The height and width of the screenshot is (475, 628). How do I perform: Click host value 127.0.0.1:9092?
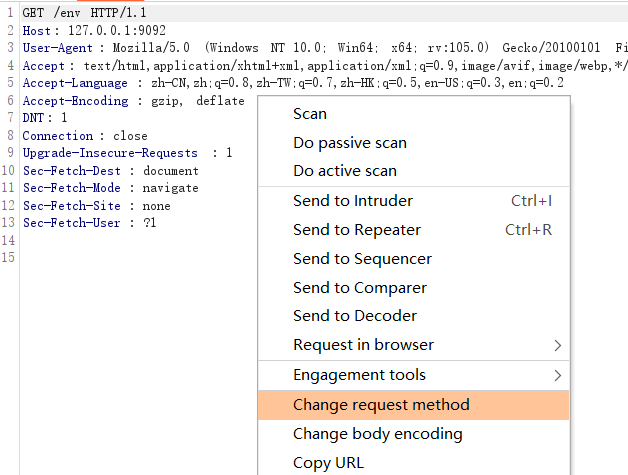pyautogui.click(x=117, y=30)
